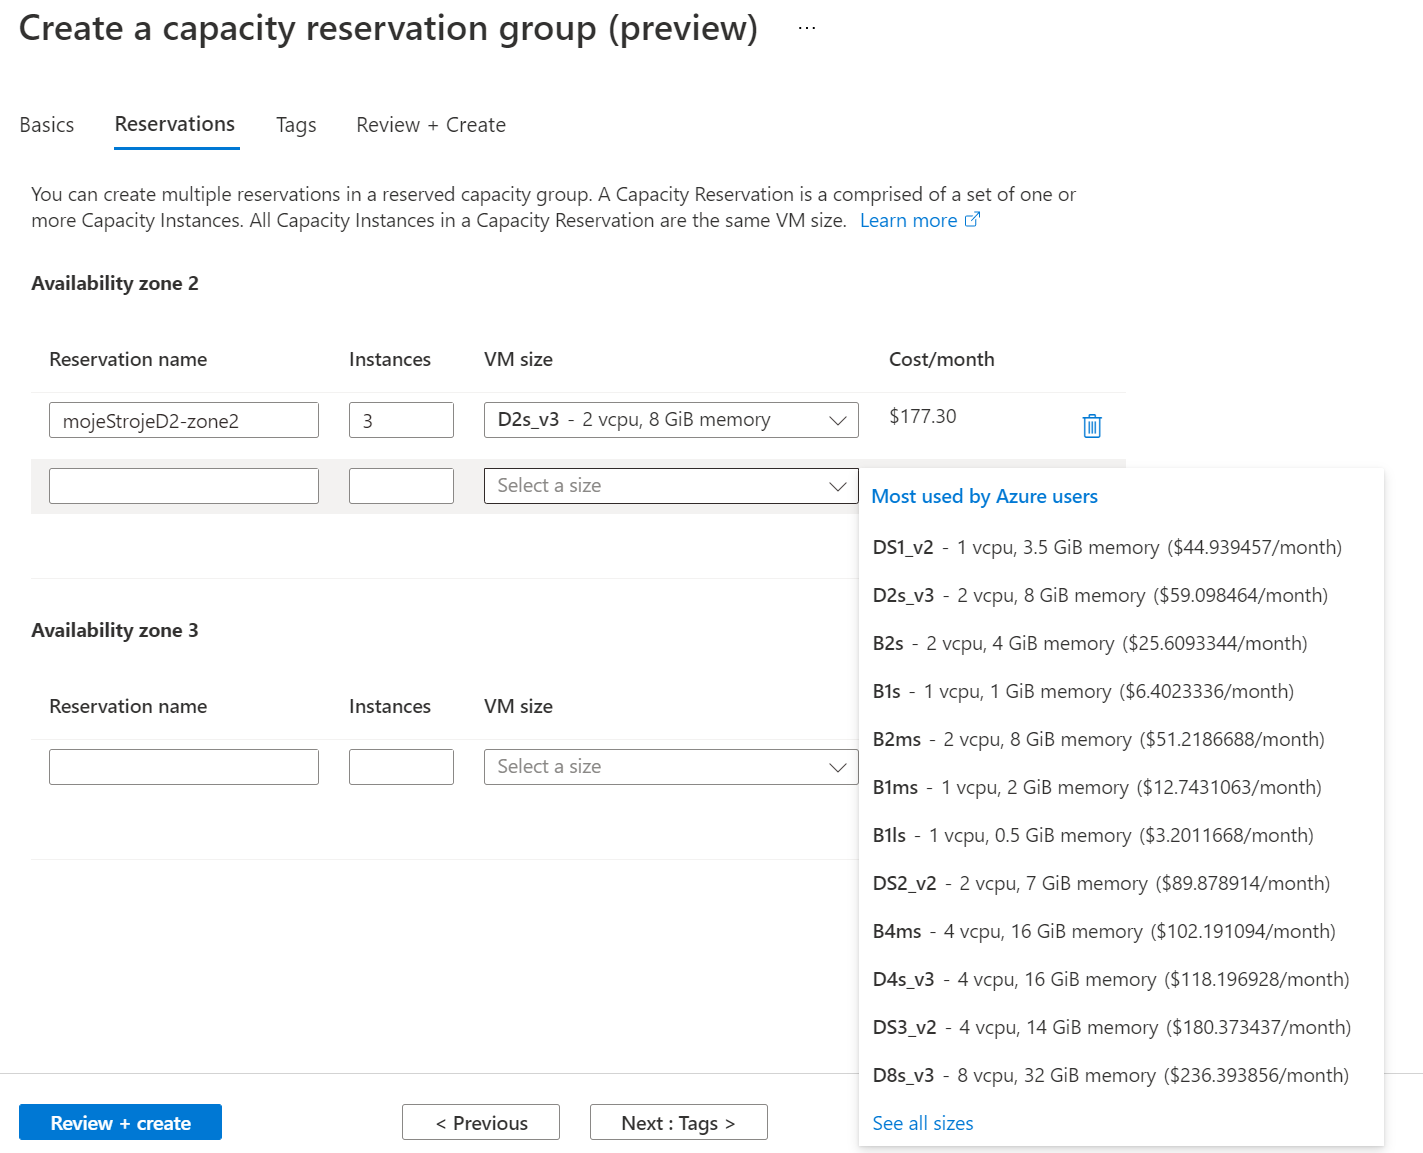This screenshot has width=1423, height=1153.
Task: Switch to the Basics tab
Action: pos(47,125)
